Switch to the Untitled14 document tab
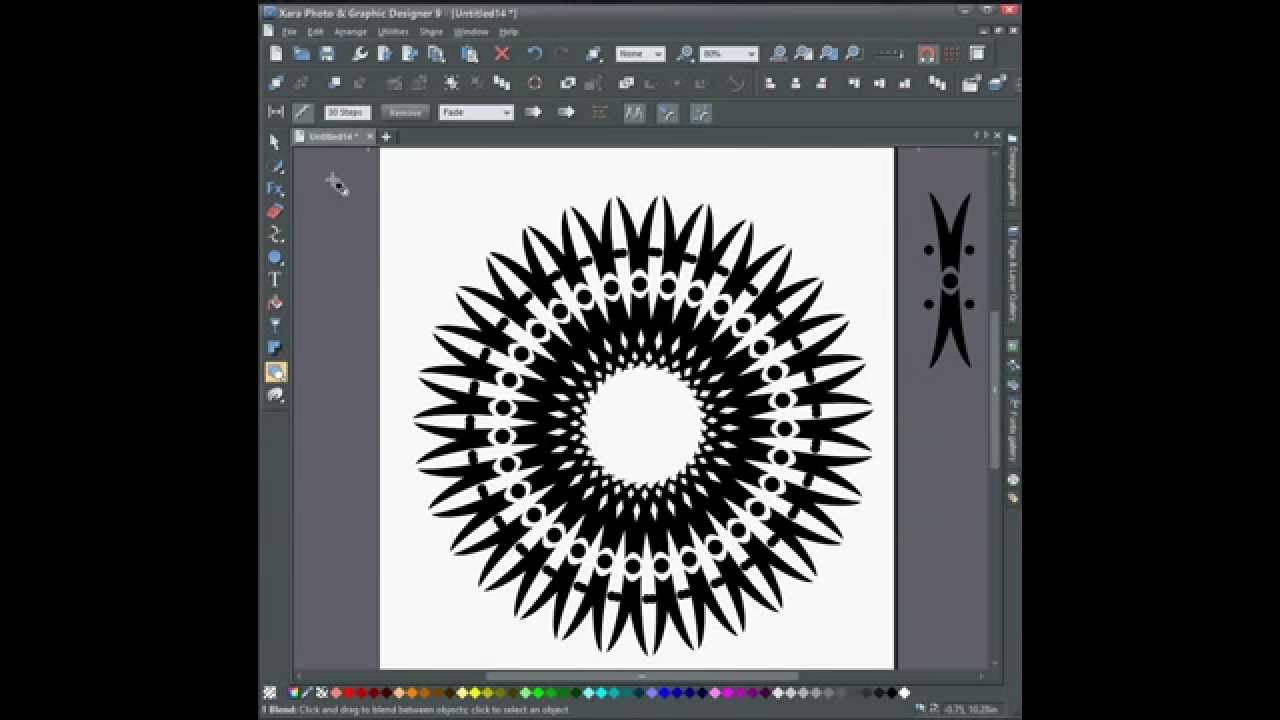1280x720 pixels. pos(332,137)
